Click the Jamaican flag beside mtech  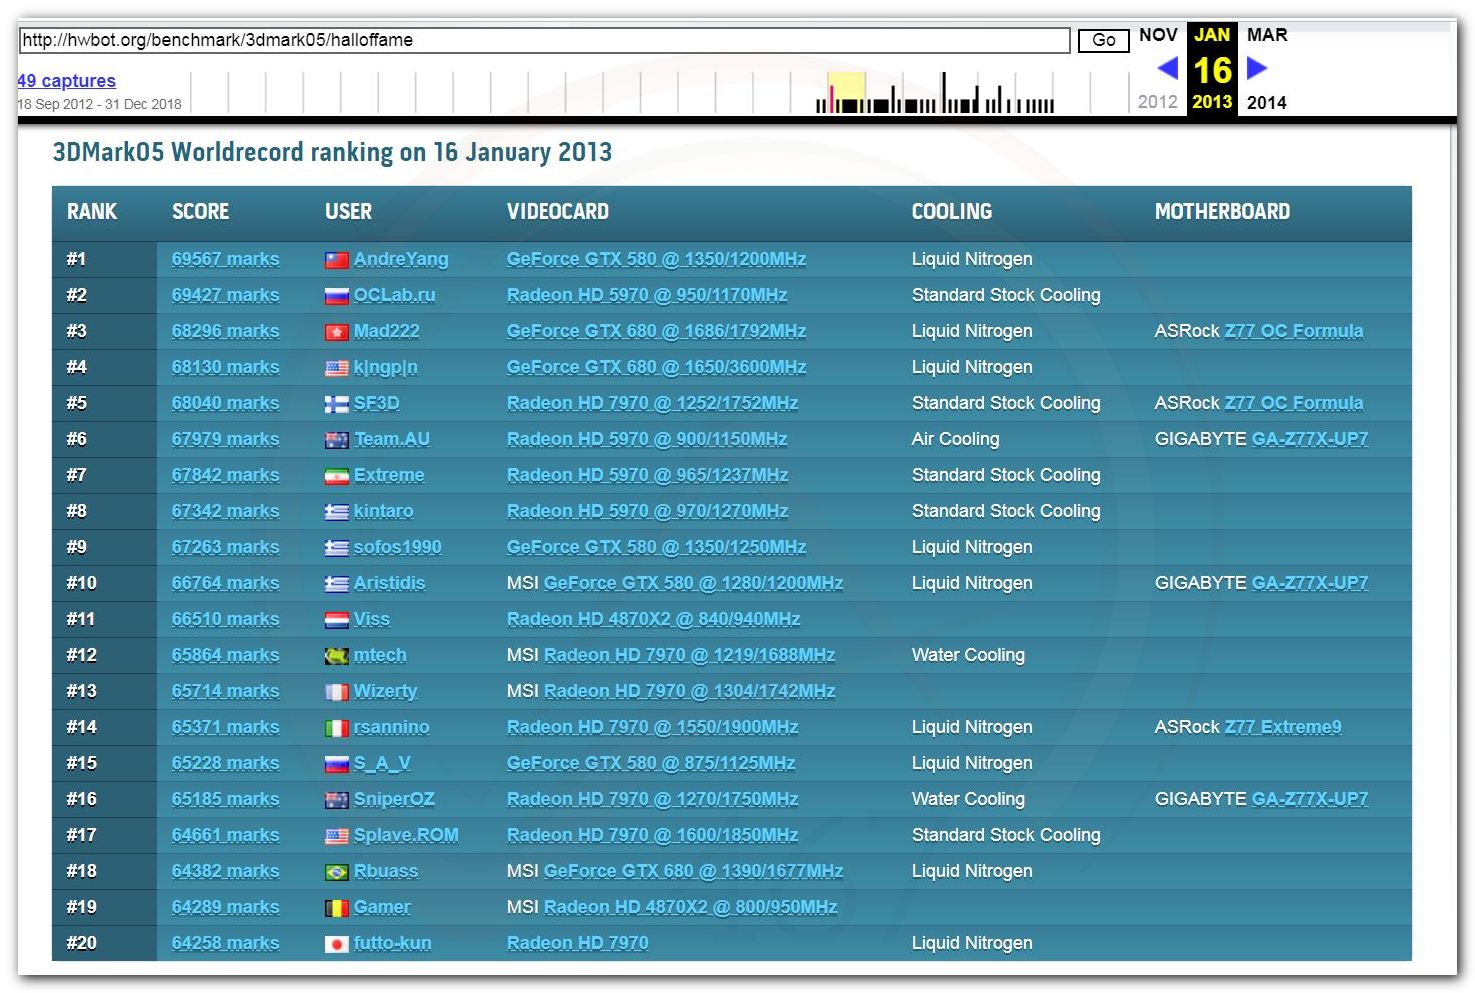tap(337, 656)
